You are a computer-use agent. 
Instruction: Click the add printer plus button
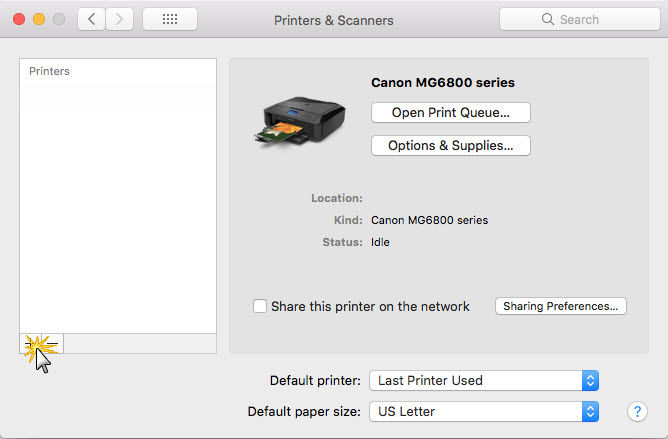coord(31,344)
